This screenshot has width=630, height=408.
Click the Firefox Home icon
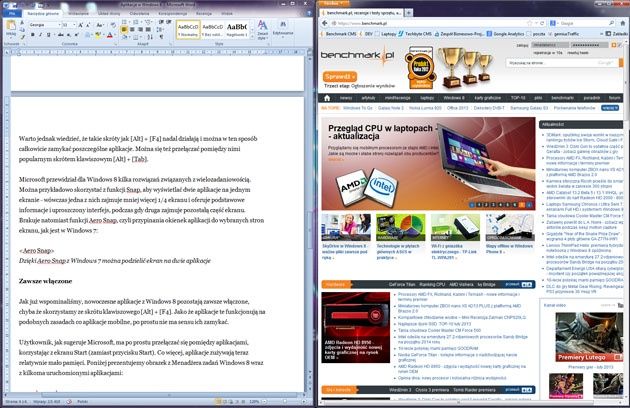(x=624, y=23)
